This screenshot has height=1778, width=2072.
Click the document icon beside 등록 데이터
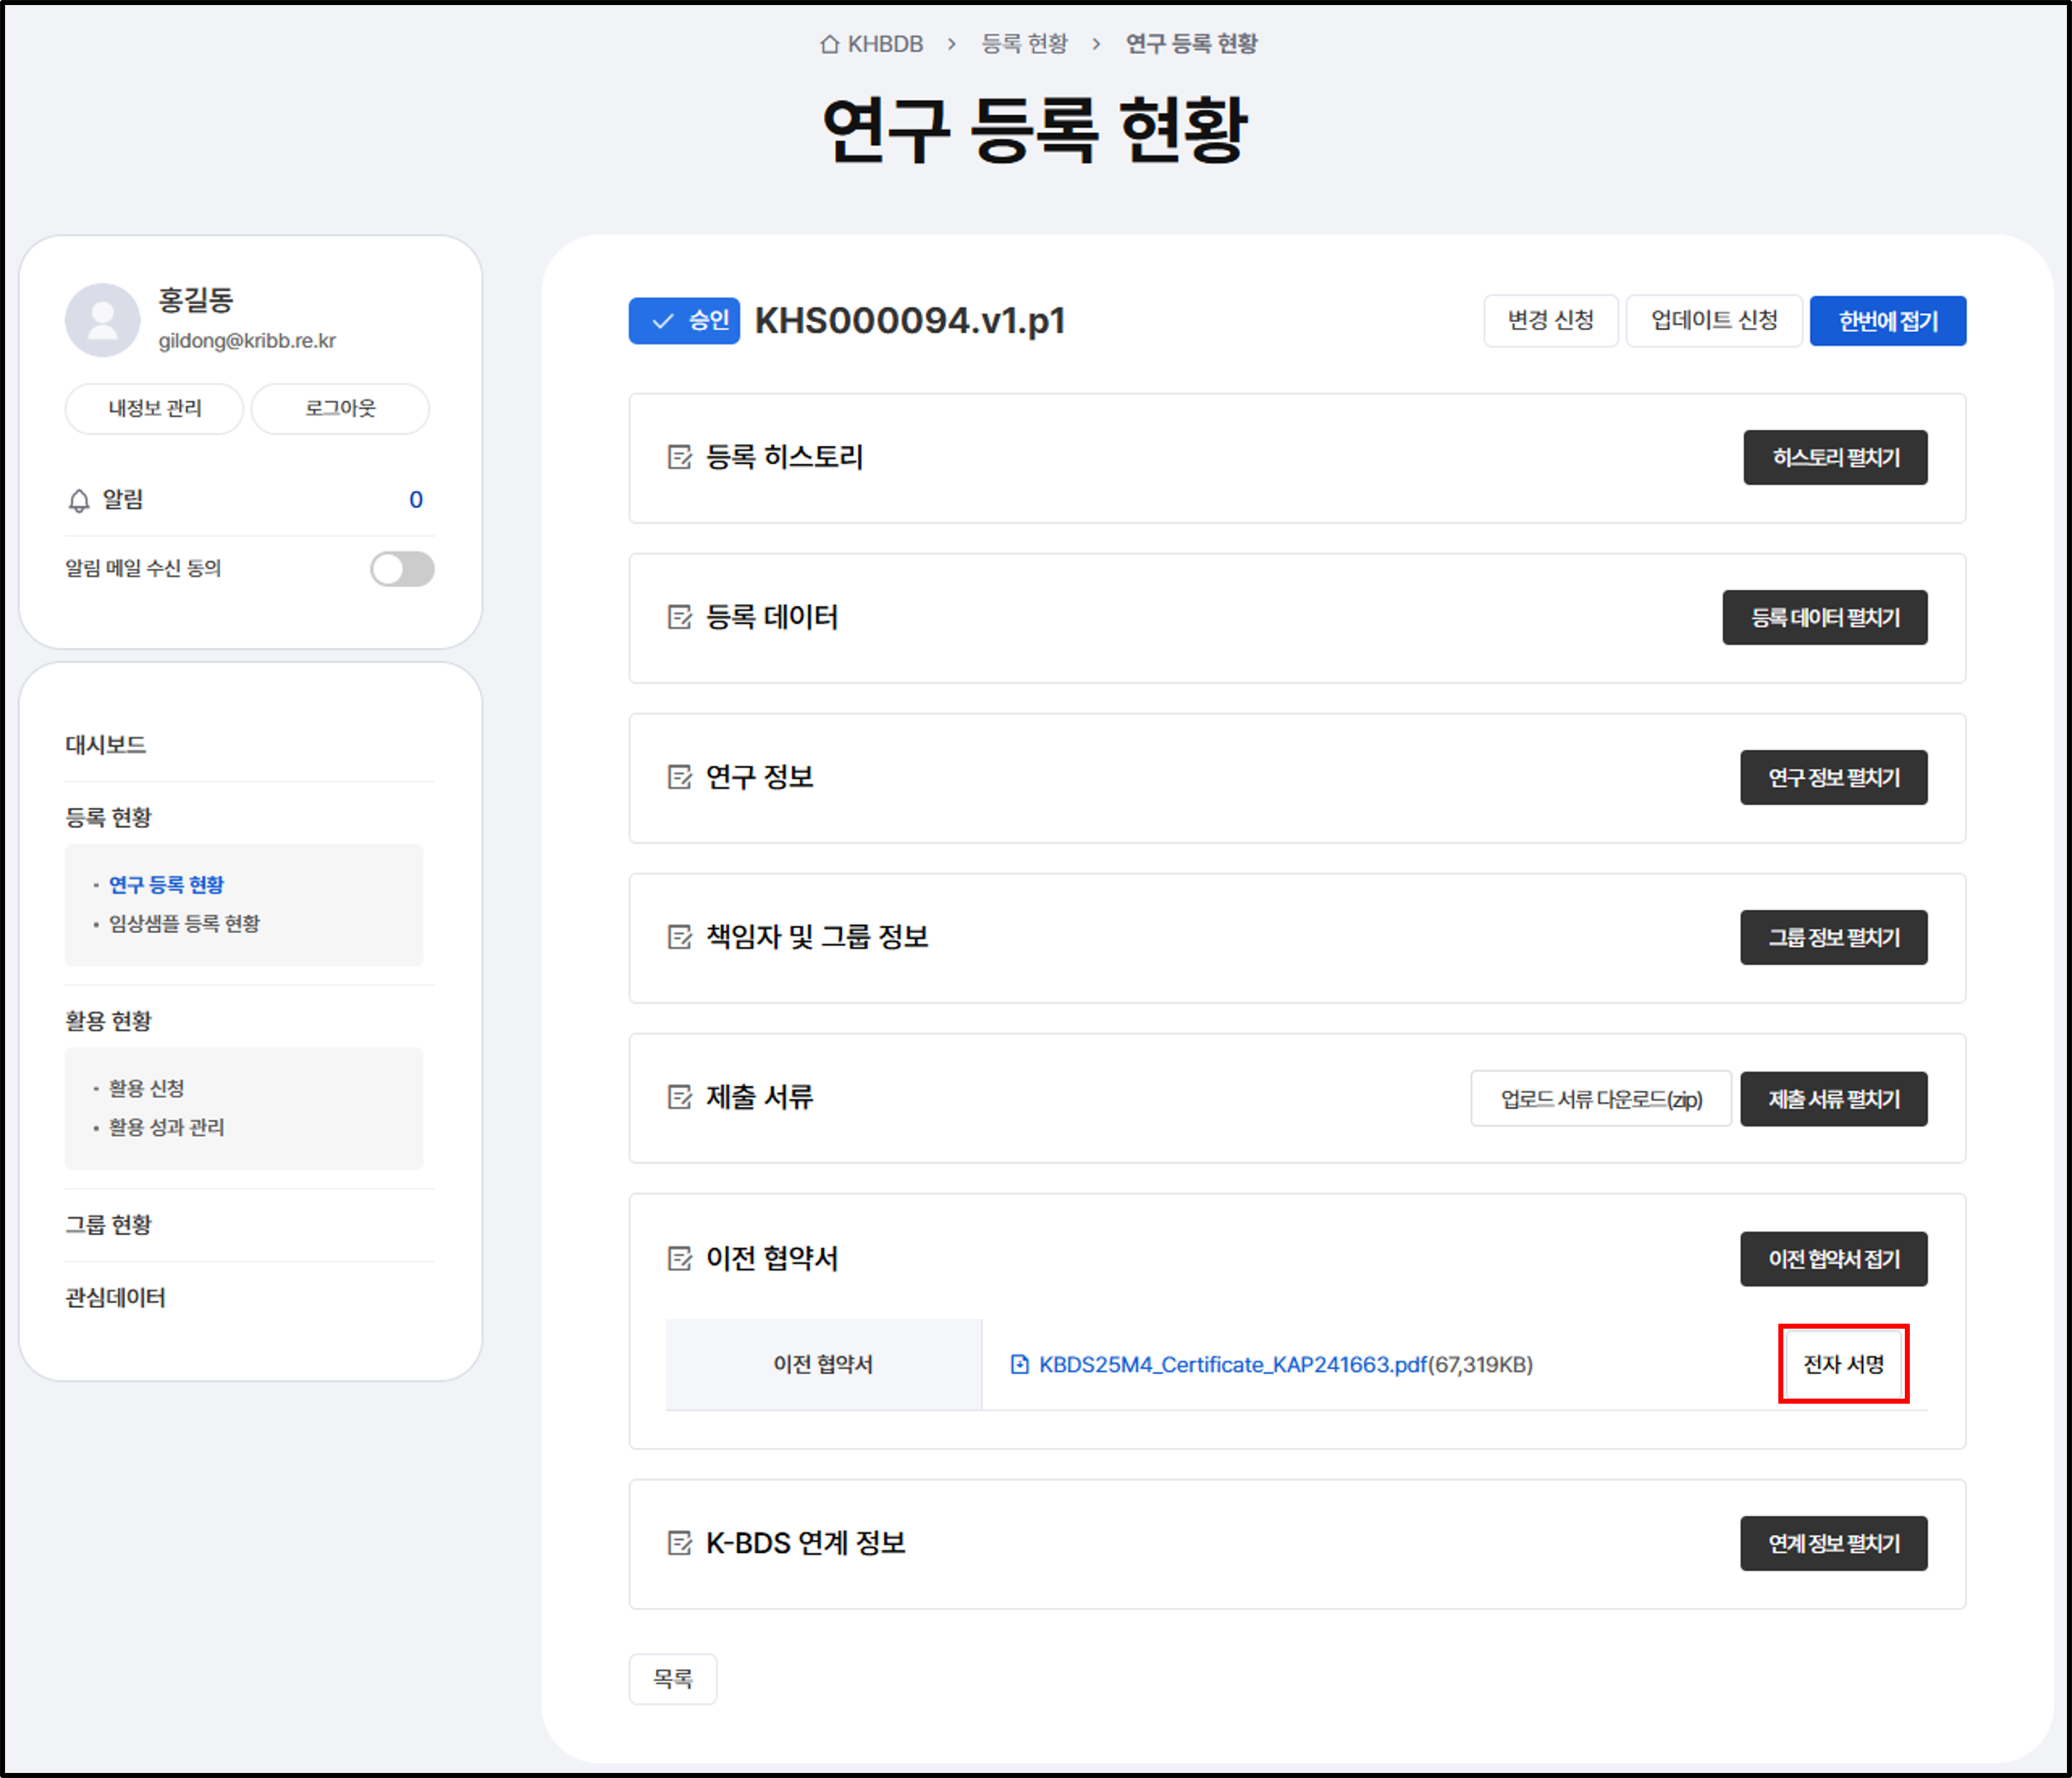tap(680, 617)
